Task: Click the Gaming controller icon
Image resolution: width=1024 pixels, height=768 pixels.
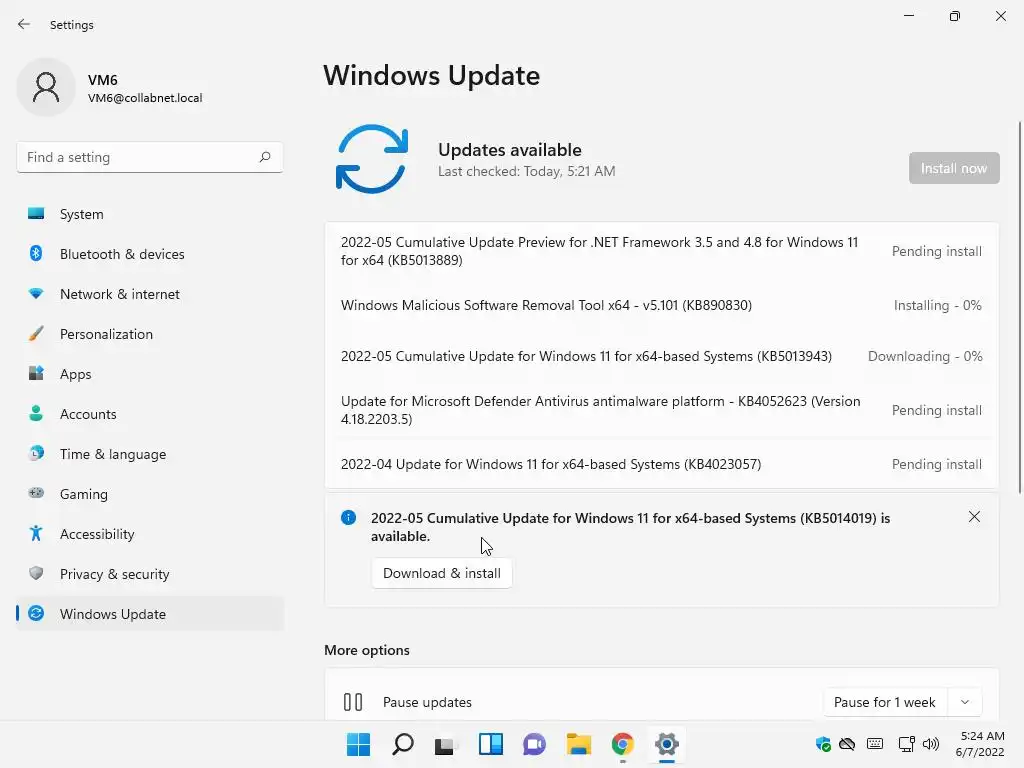Action: pos(36,493)
